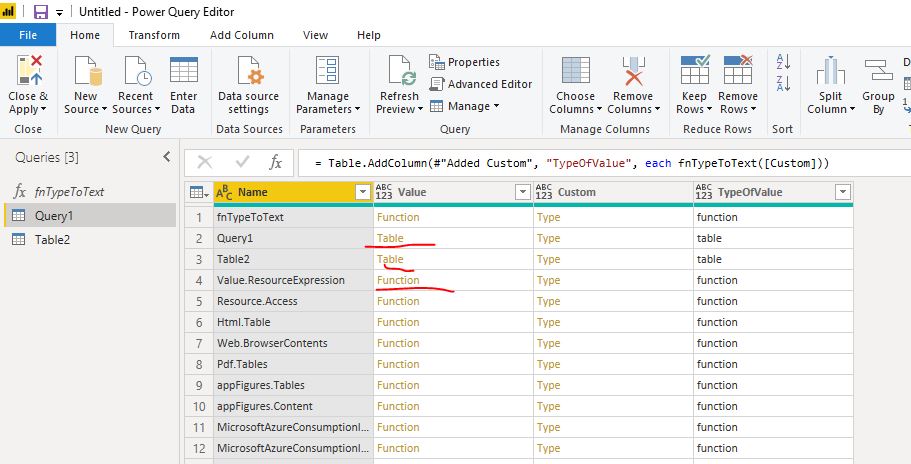Confirm formula with the checkmark button

coord(241,162)
